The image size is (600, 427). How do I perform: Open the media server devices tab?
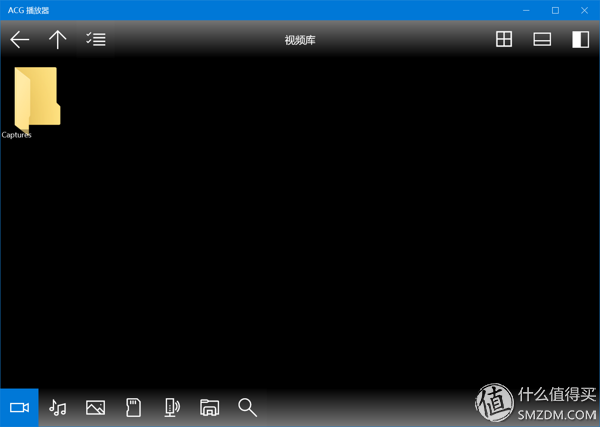pos(172,407)
